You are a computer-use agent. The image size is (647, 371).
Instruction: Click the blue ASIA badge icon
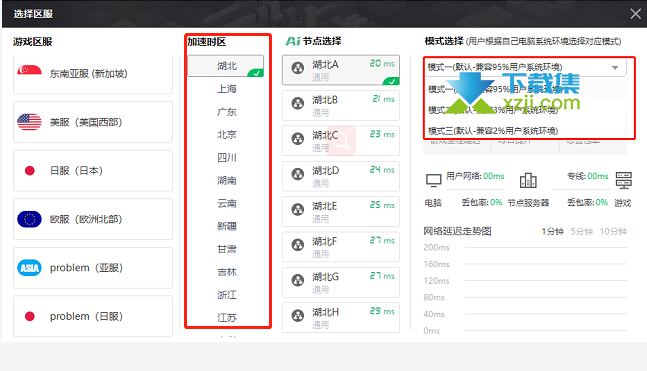click(x=29, y=268)
